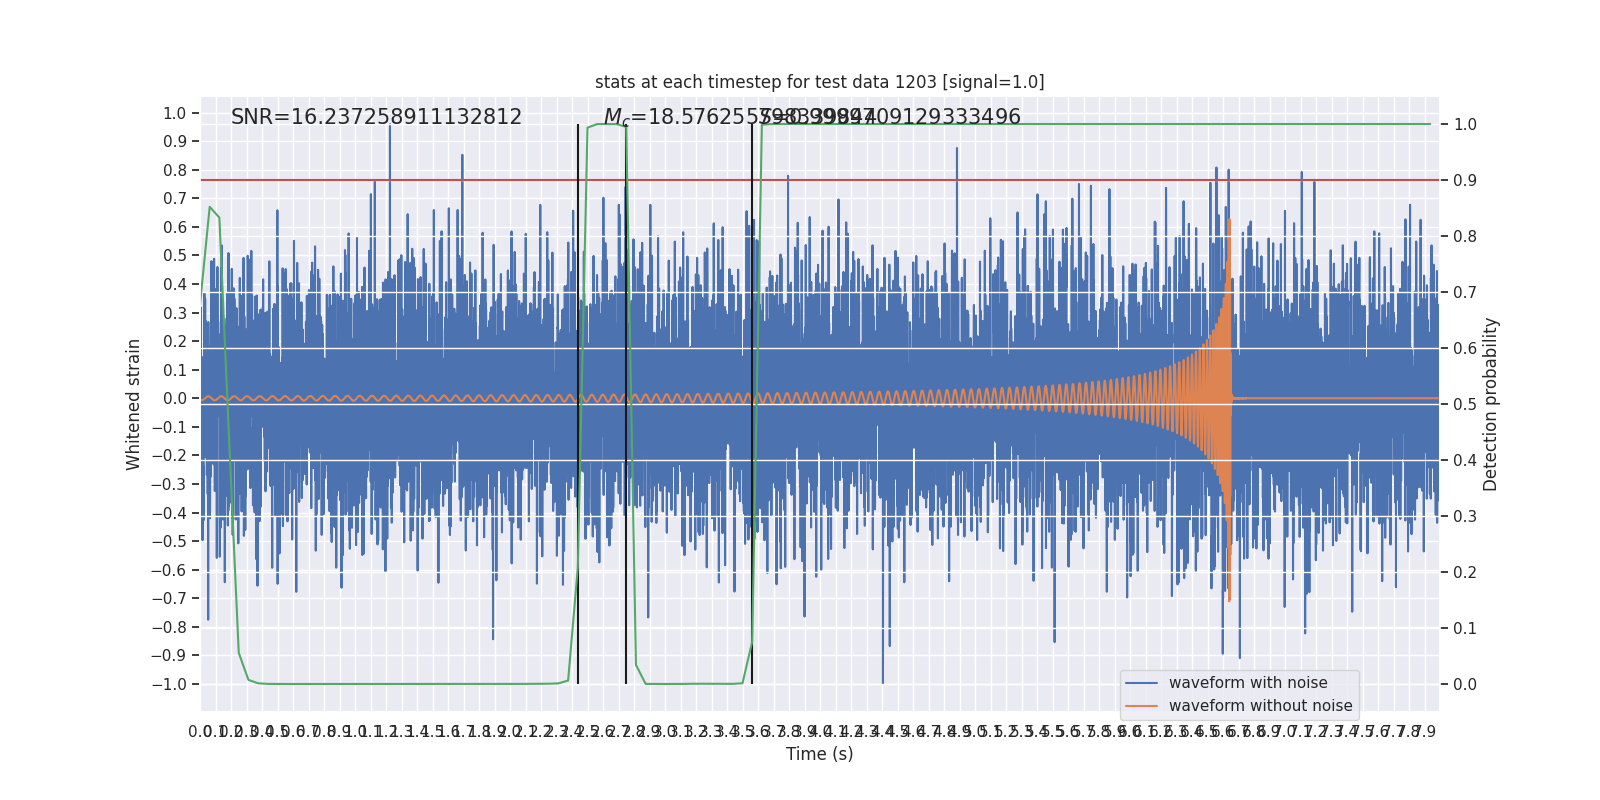1600x800 pixels.
Task: Select the 1.0 tick on Detection probability axis
Action: pos(1465,124)
